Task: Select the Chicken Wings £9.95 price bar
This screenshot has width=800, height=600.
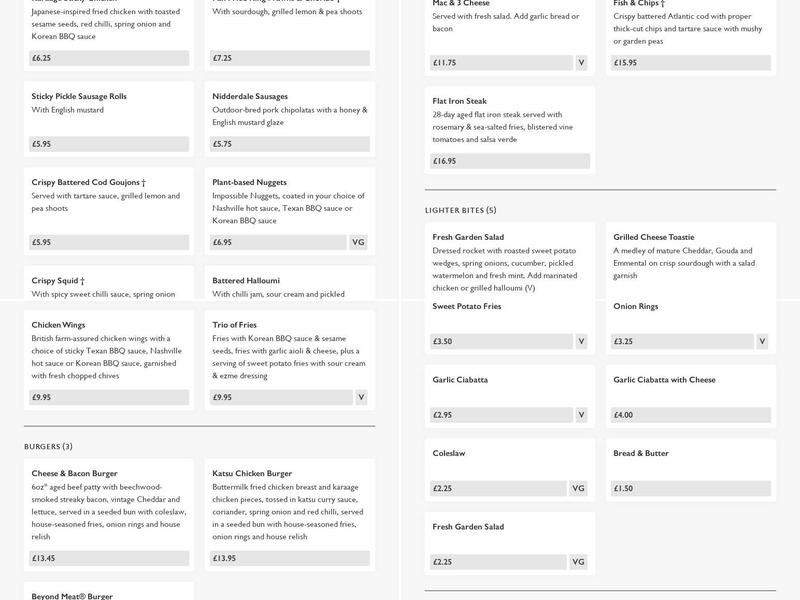Action: tap(109, 397)
